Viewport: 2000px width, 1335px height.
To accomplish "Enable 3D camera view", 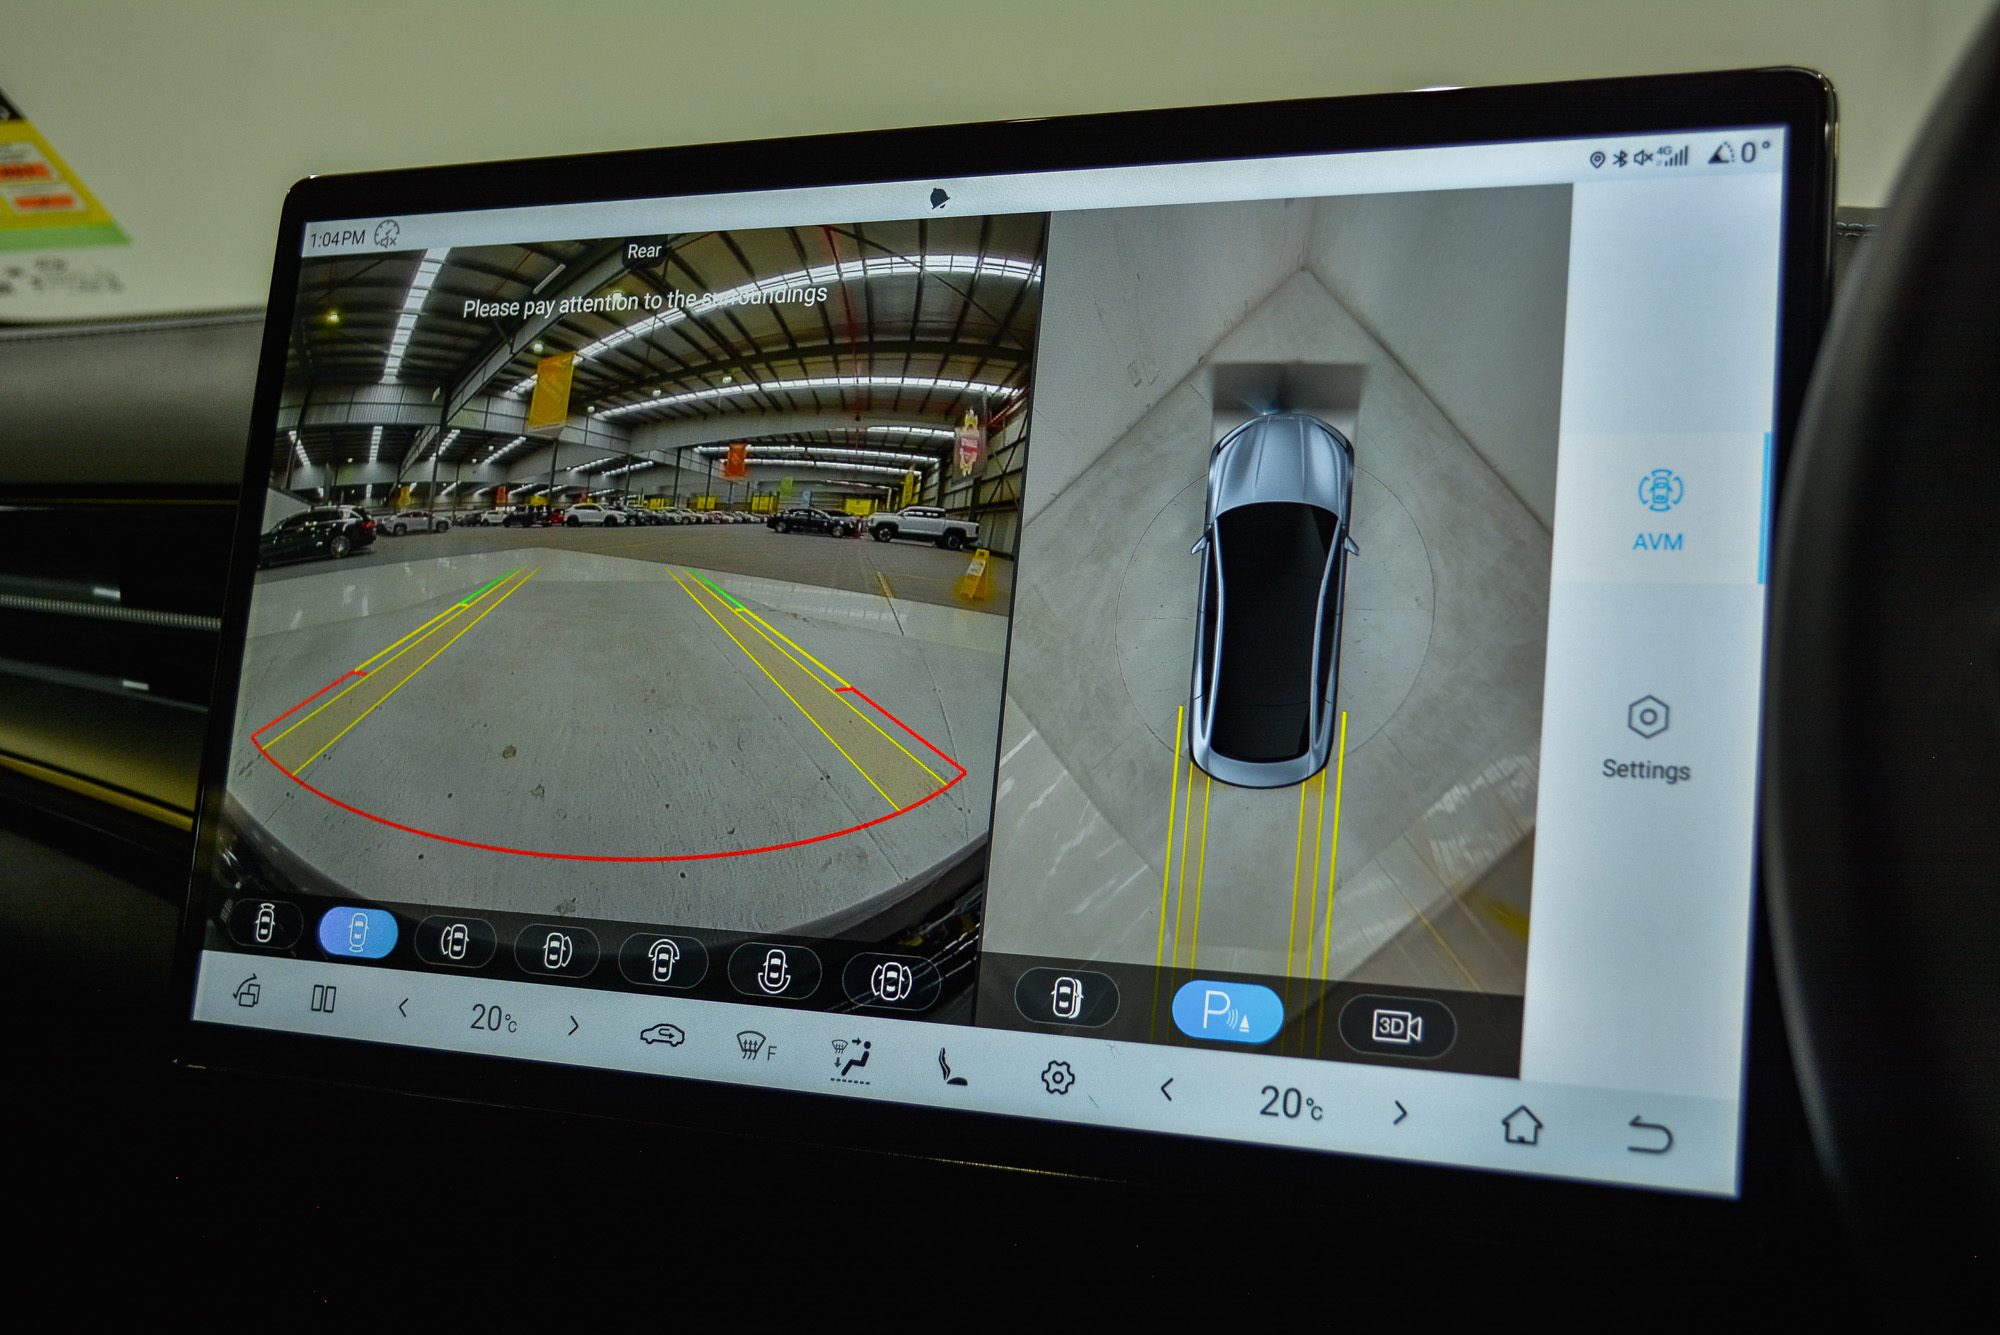I will [1396, 1026].
